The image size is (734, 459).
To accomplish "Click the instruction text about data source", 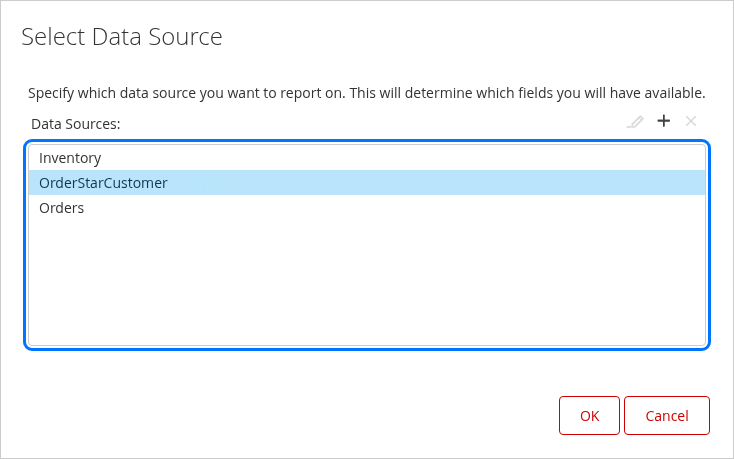I will click(366, 93).
